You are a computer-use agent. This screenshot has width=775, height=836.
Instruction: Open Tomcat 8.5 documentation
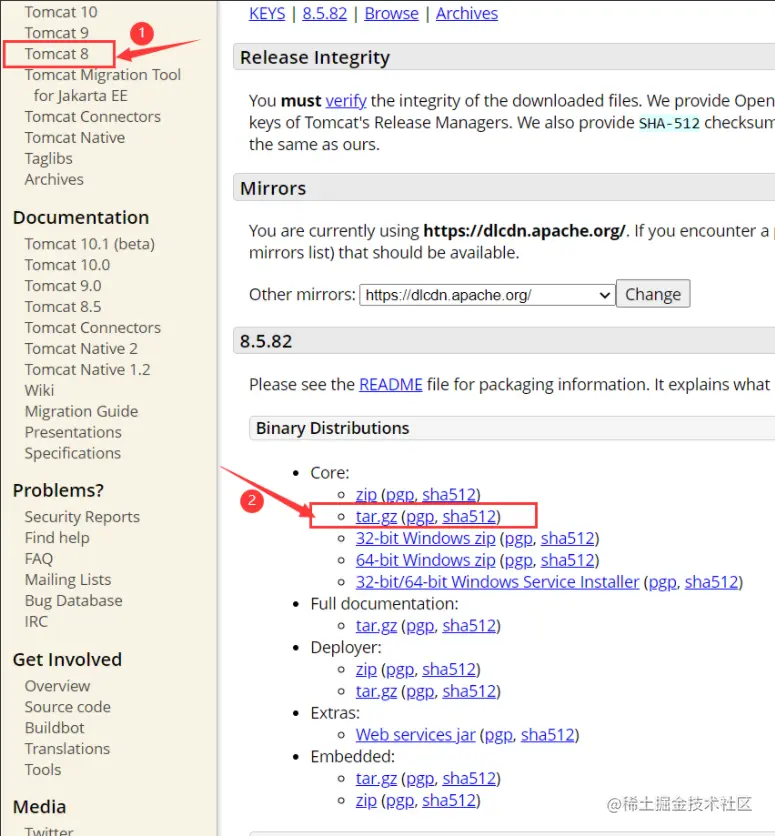tap(63, 307)
